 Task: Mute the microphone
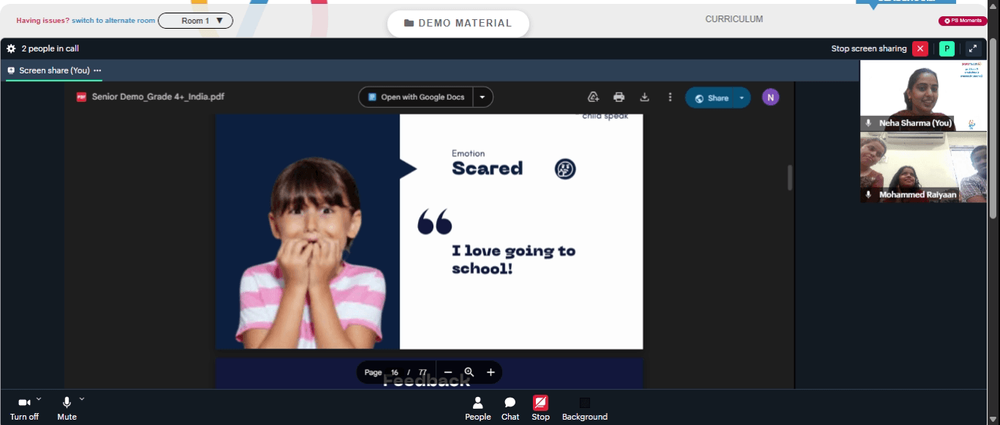tap(66, 408)
